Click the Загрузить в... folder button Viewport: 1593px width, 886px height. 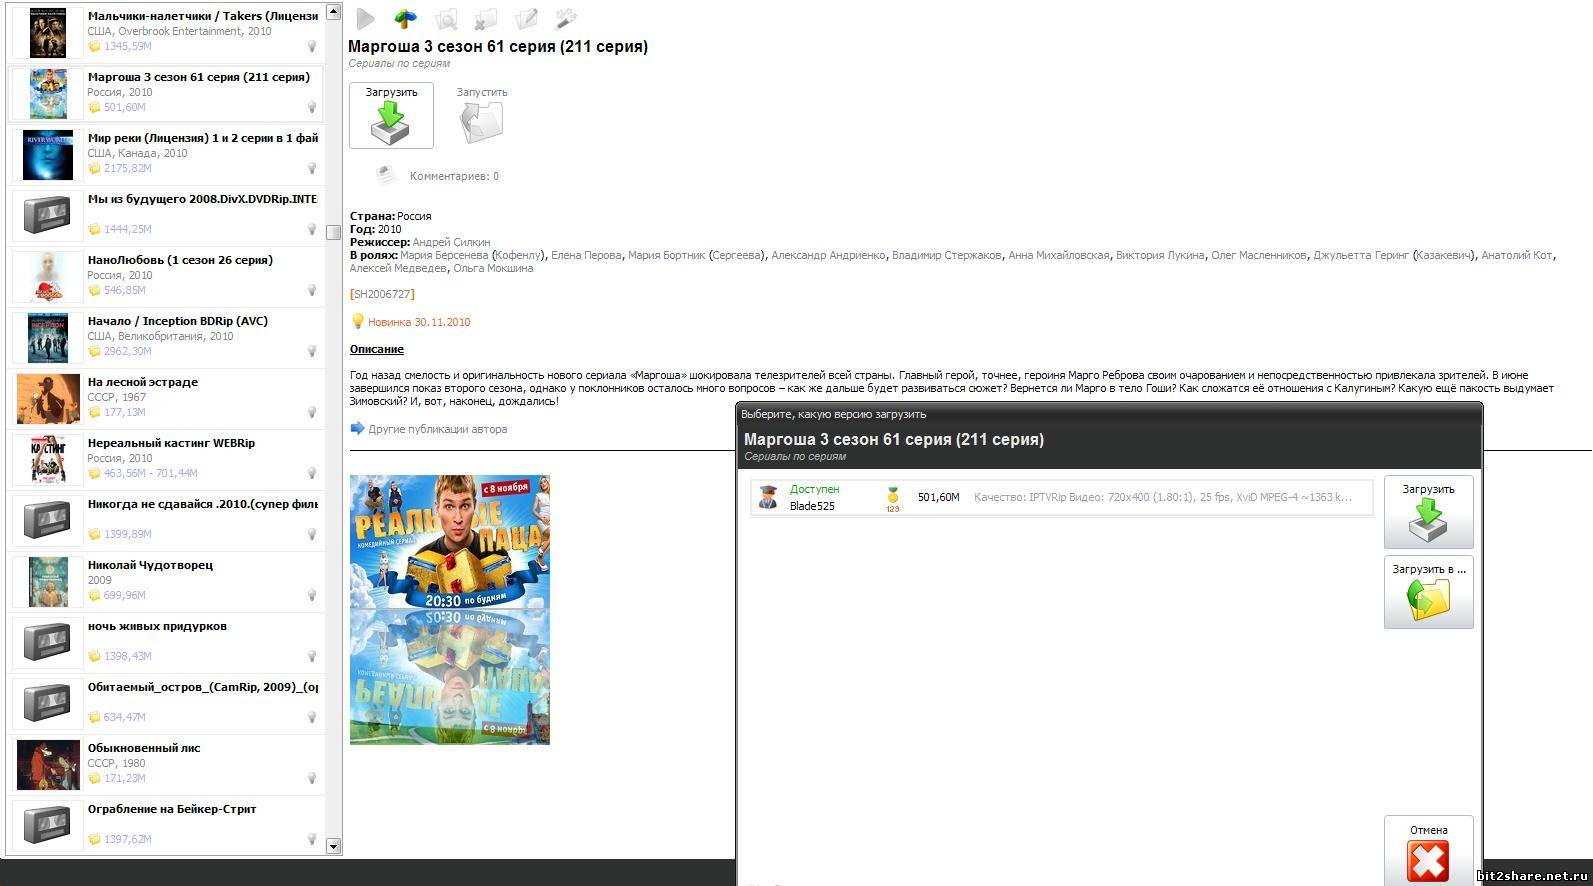1428,592
